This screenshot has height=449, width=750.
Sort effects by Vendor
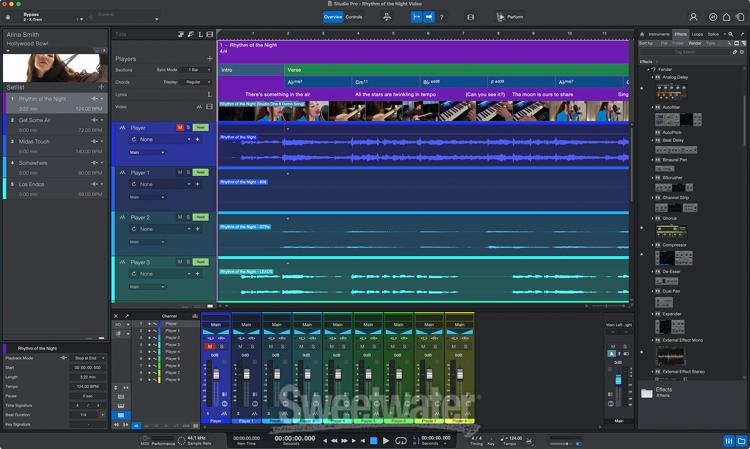pos(695,43)
